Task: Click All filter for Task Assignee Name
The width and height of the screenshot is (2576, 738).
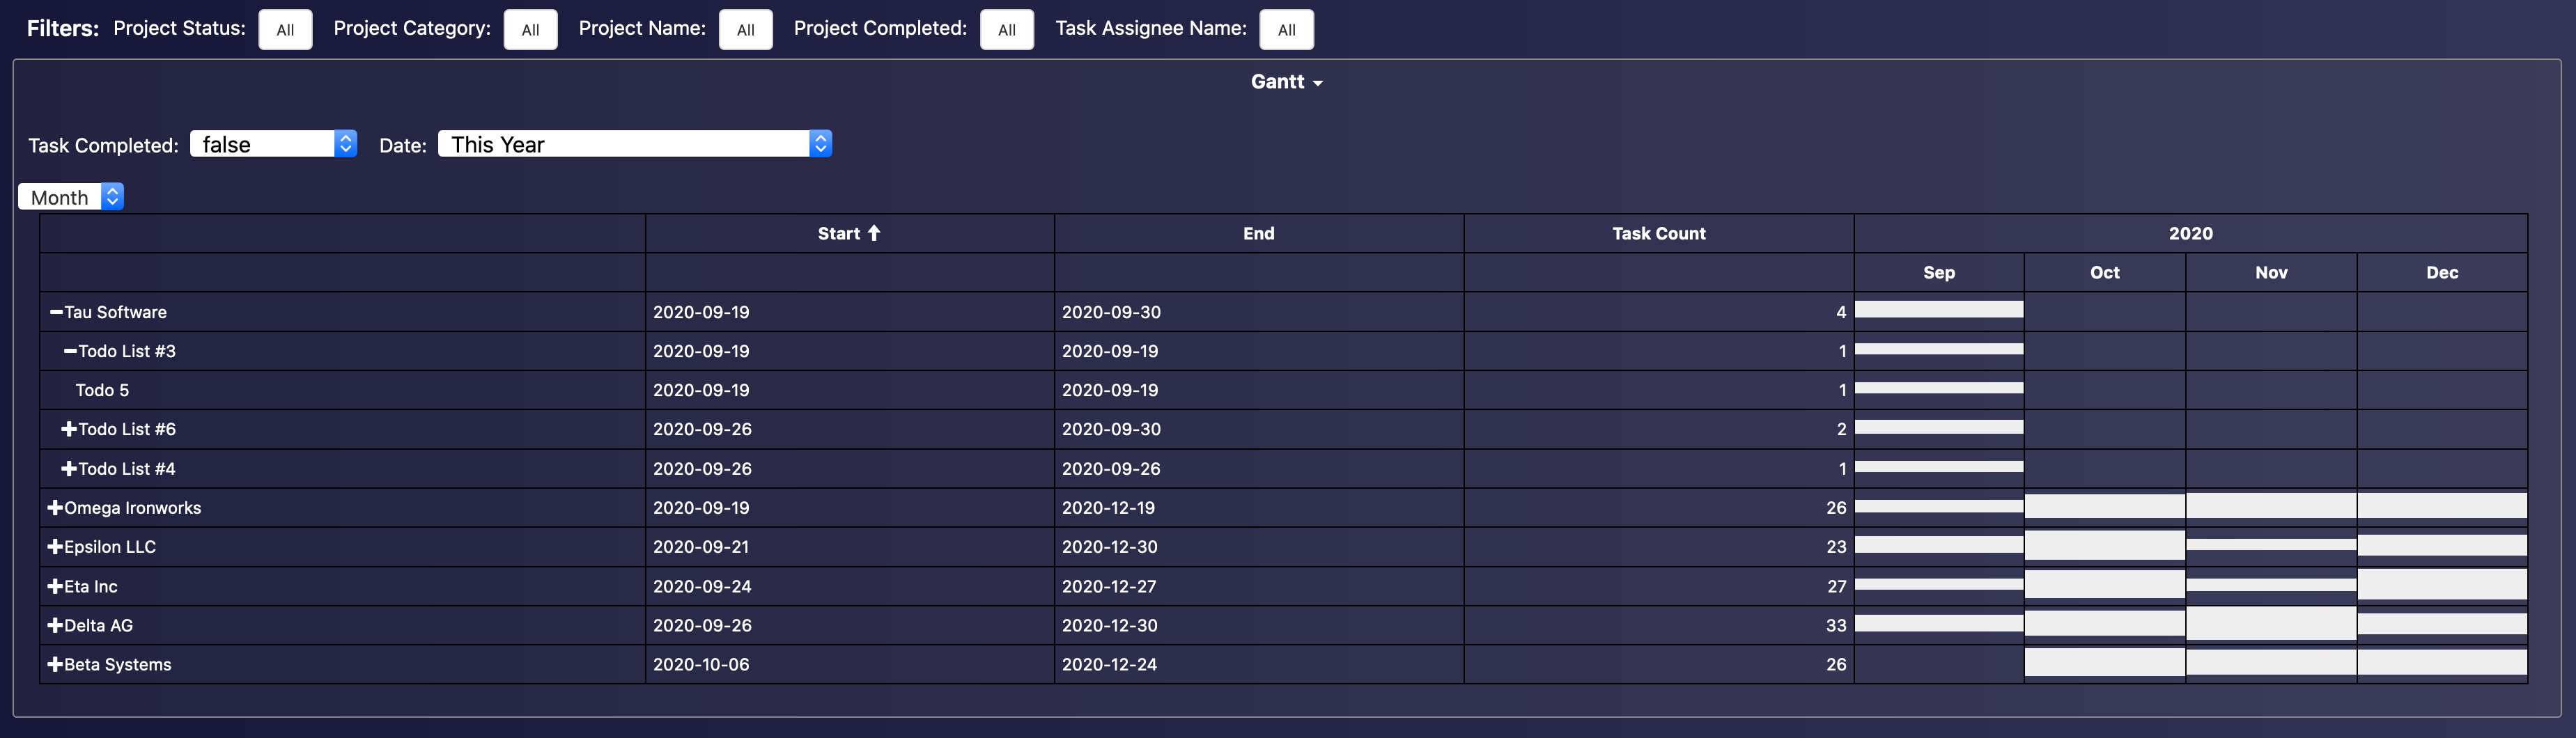Action: click(x=1287, y=29)
